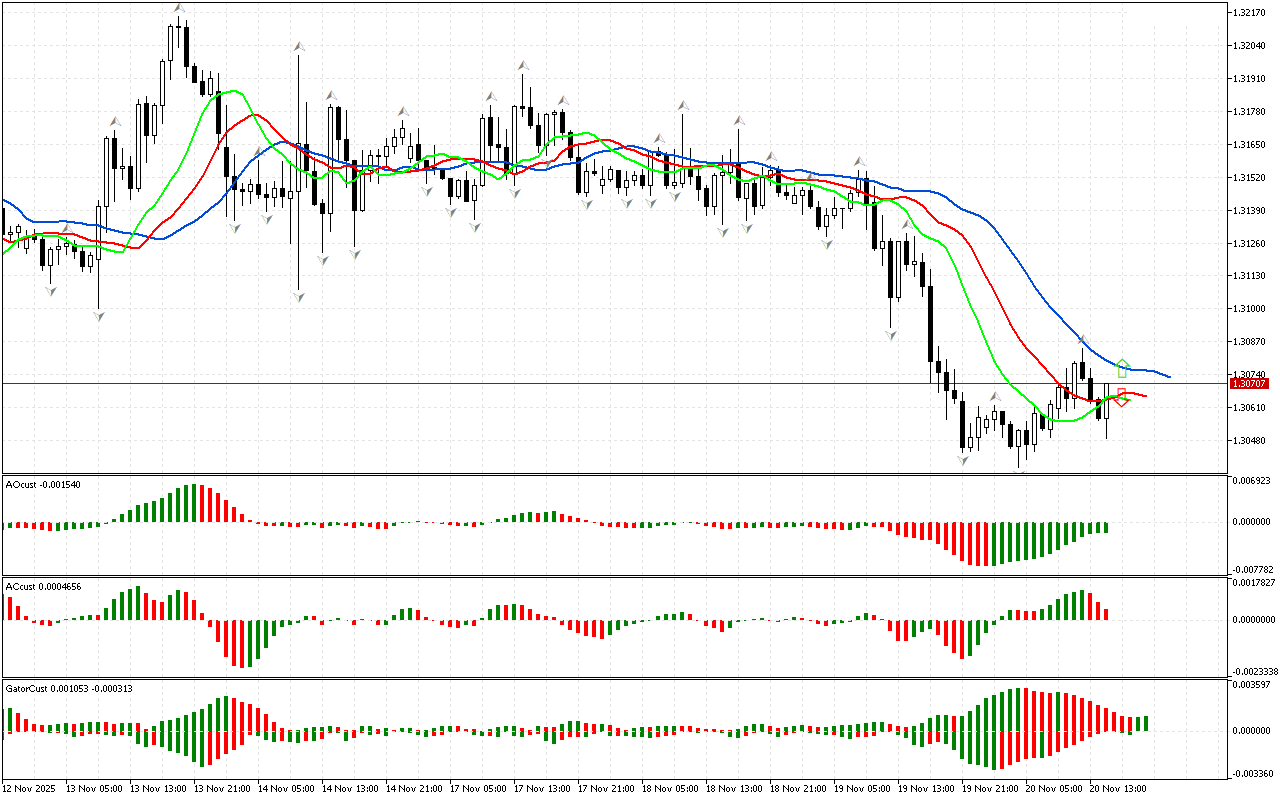1280x800 pixels.
Task: Click the 1.32170 price scale label
Action: coord(1250,13)
